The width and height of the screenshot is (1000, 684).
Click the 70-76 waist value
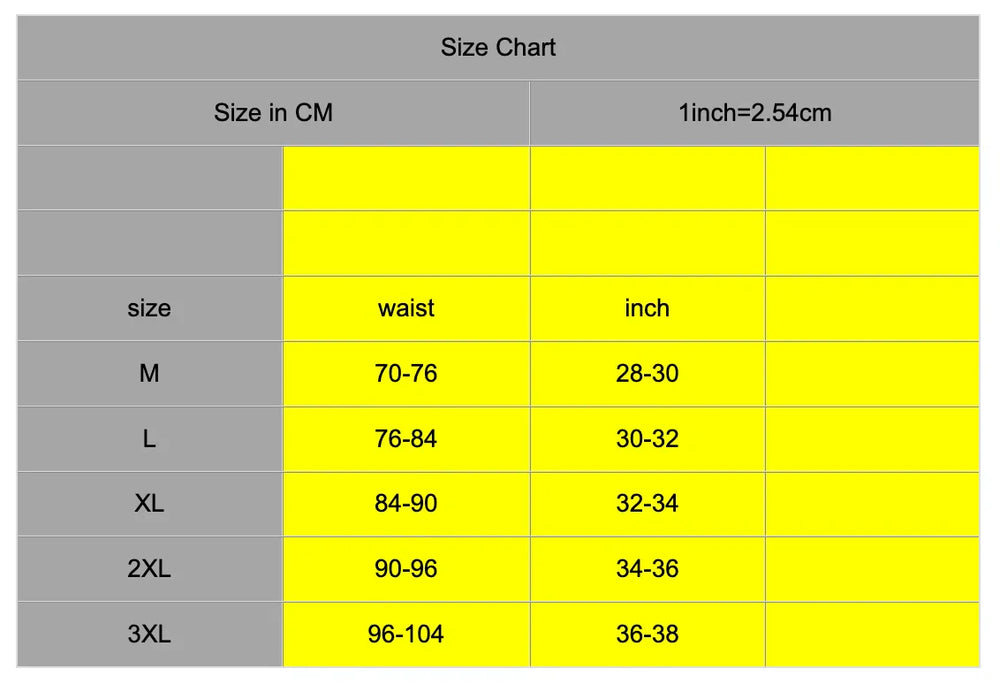tap(406, 373)
